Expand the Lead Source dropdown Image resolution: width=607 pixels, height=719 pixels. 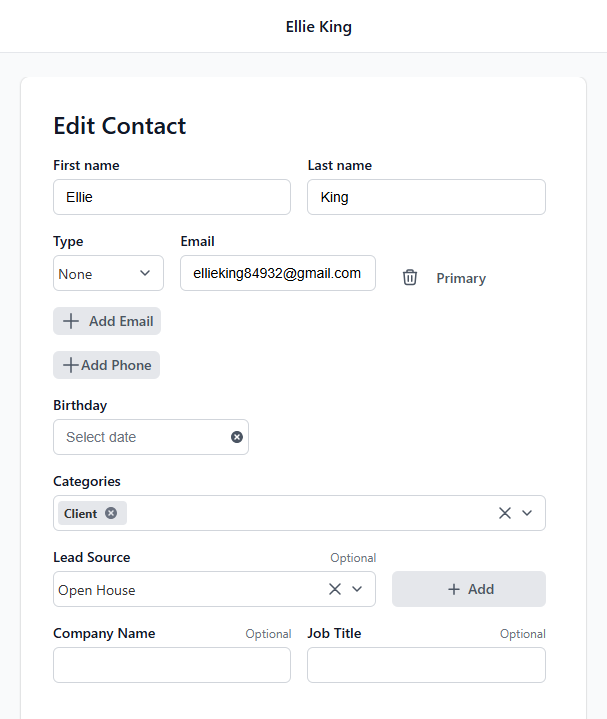tap(357, 589)
